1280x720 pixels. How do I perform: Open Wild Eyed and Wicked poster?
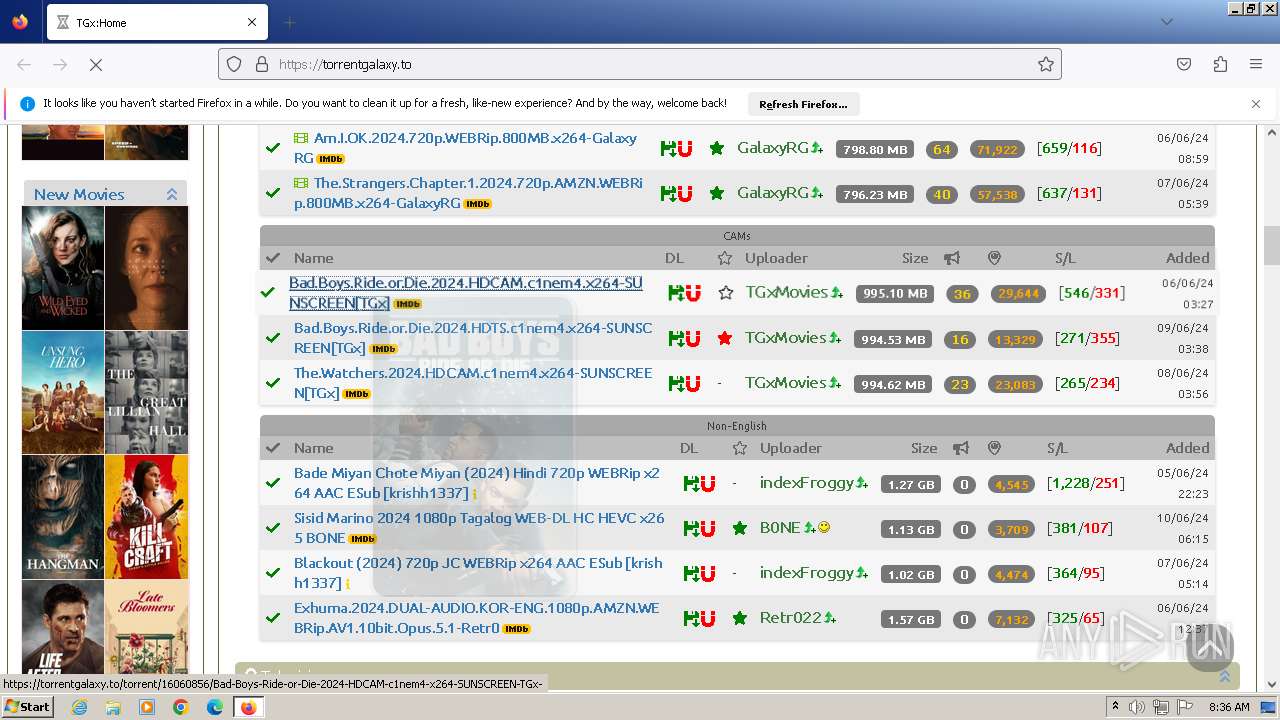[63, 268]
